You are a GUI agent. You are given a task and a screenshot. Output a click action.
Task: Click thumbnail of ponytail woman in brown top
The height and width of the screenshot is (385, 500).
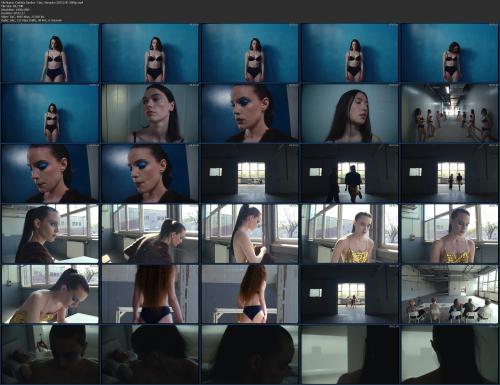pos(50,234)
